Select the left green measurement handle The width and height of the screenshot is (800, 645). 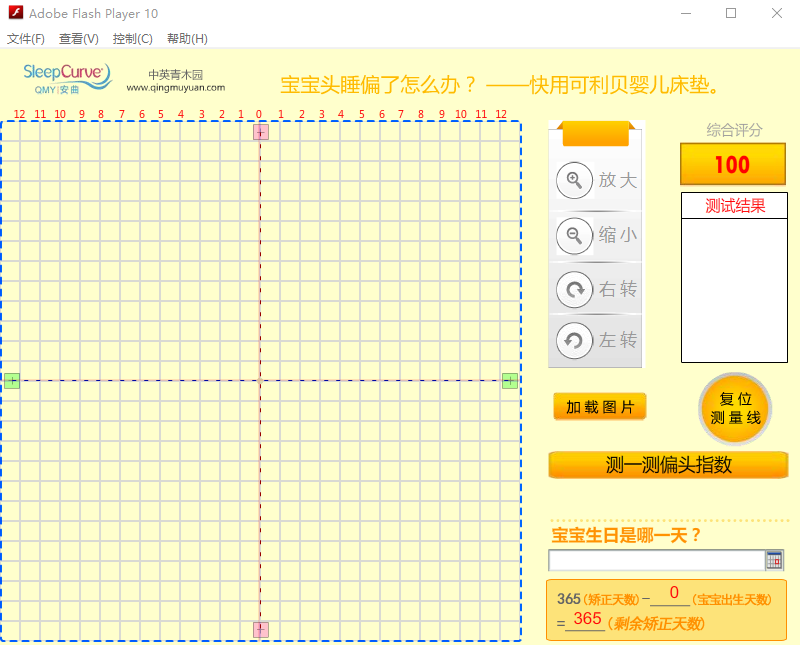[x=12, y=381]
